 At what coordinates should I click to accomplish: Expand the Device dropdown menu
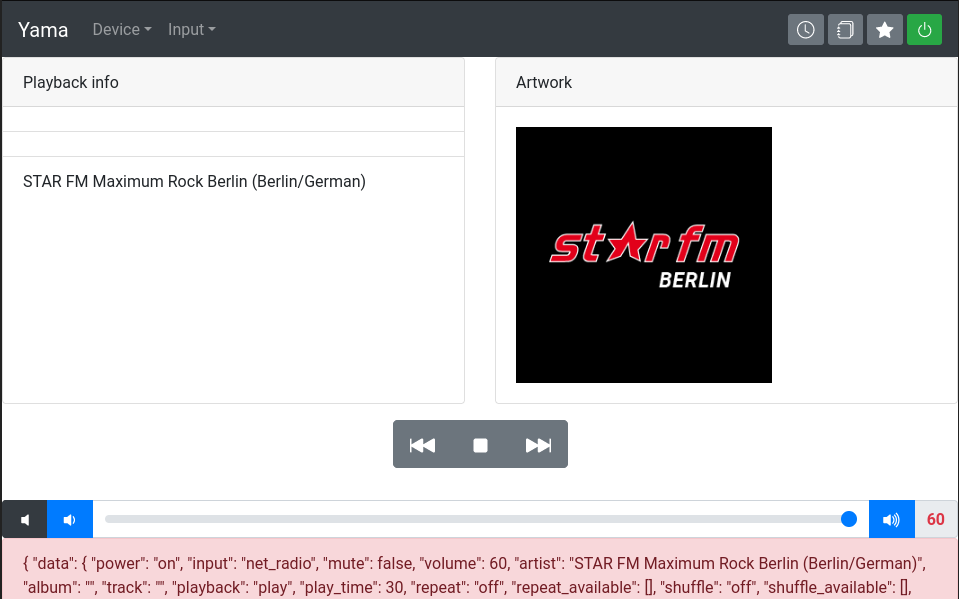[122, 30]
